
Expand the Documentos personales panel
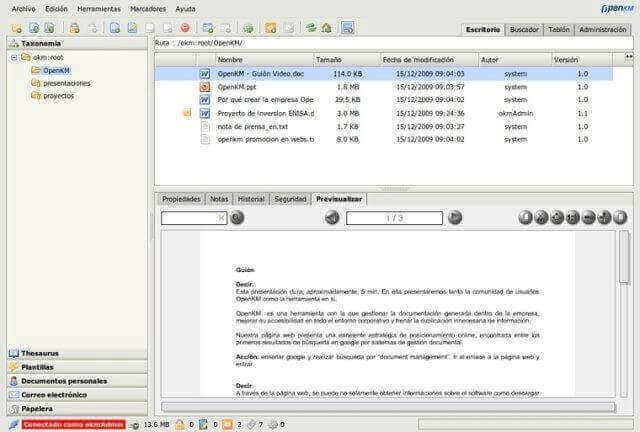tap(77, 381)
